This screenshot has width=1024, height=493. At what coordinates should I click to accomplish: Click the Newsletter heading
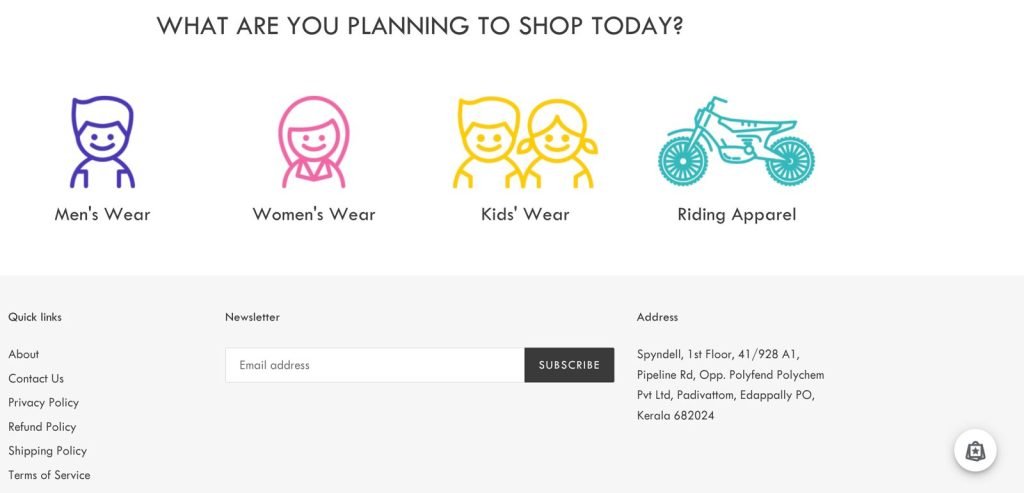tap(252, 317)
